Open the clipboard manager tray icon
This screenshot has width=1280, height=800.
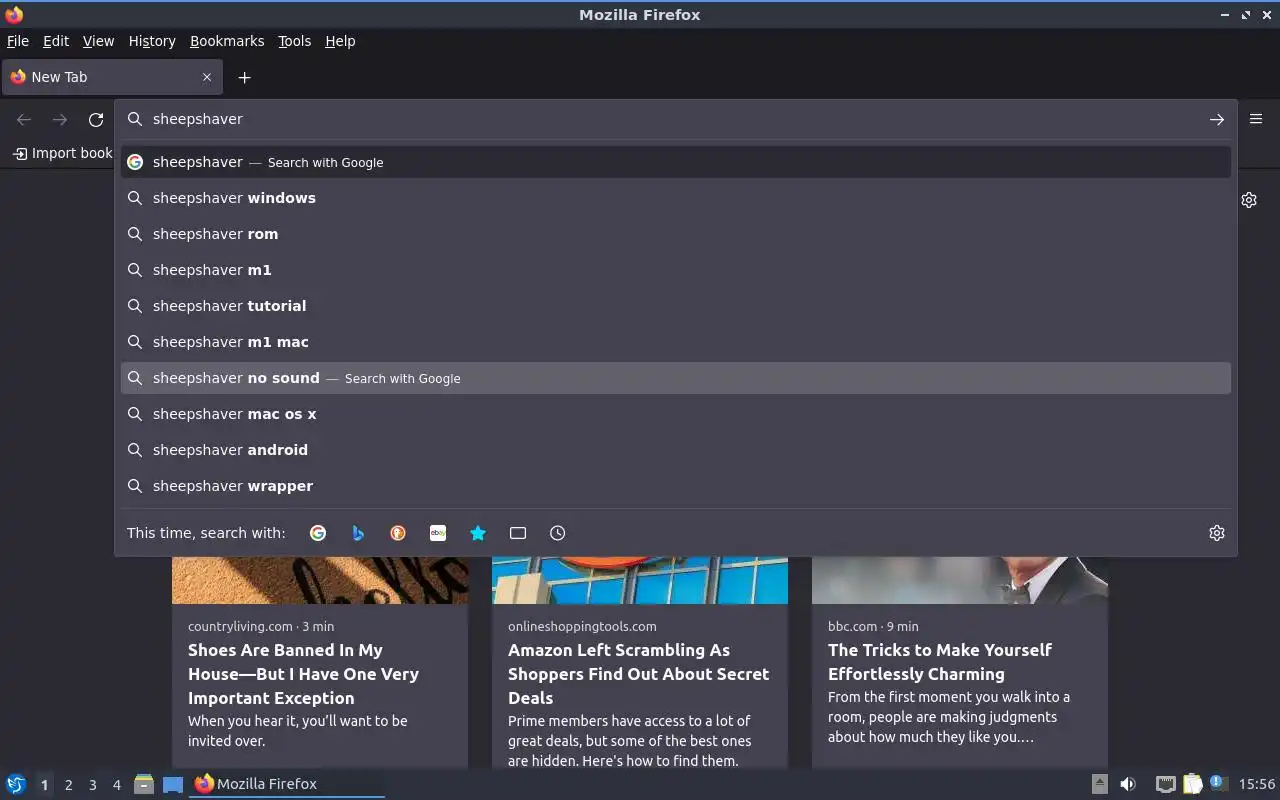tap(1192, 784)
